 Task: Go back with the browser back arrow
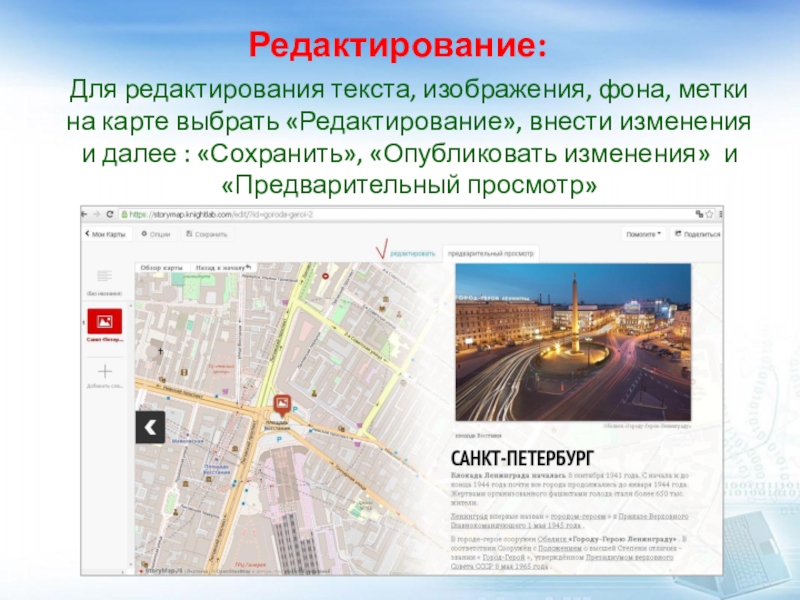(84, 214)
